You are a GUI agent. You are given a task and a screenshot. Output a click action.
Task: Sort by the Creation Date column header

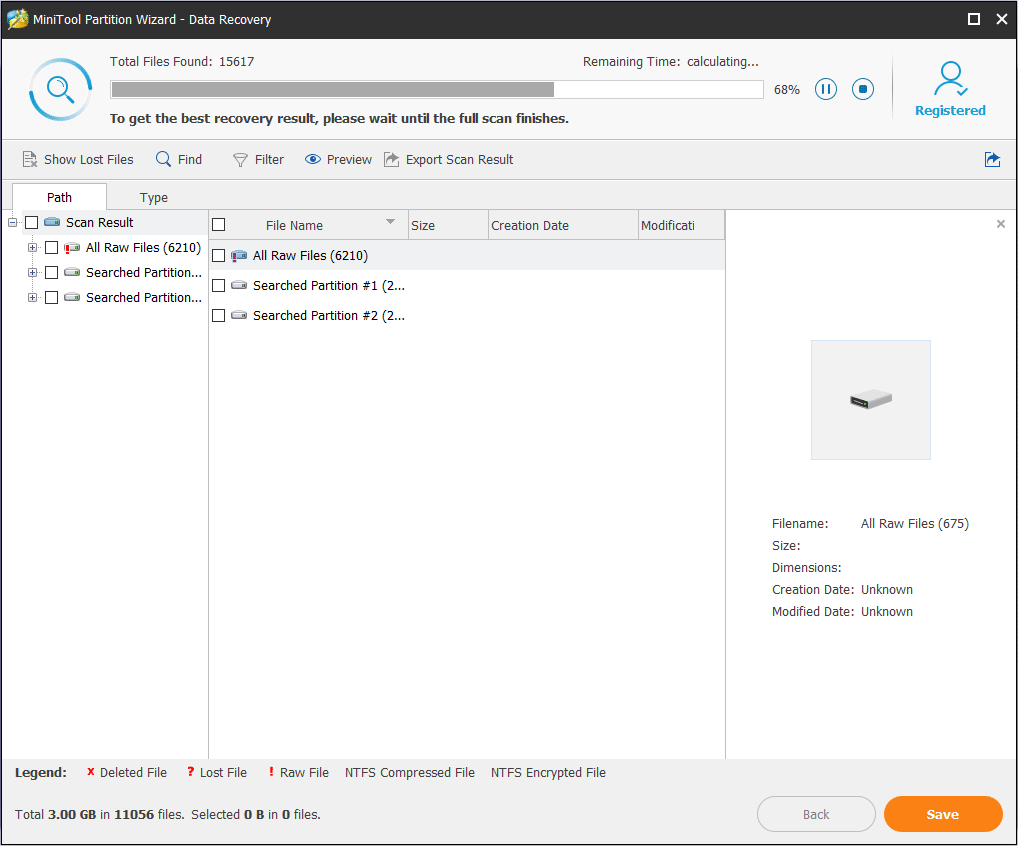click(x=563, y=225)
